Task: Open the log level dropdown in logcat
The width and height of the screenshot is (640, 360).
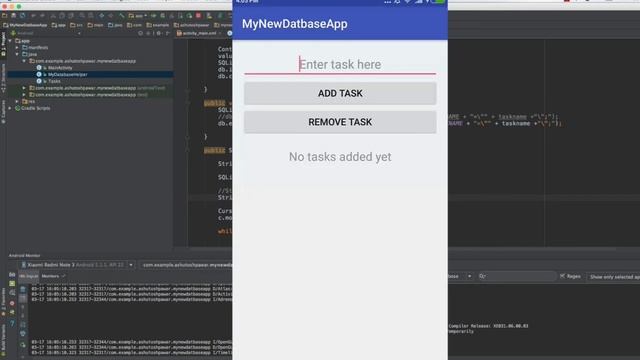Action: (460, 276)
